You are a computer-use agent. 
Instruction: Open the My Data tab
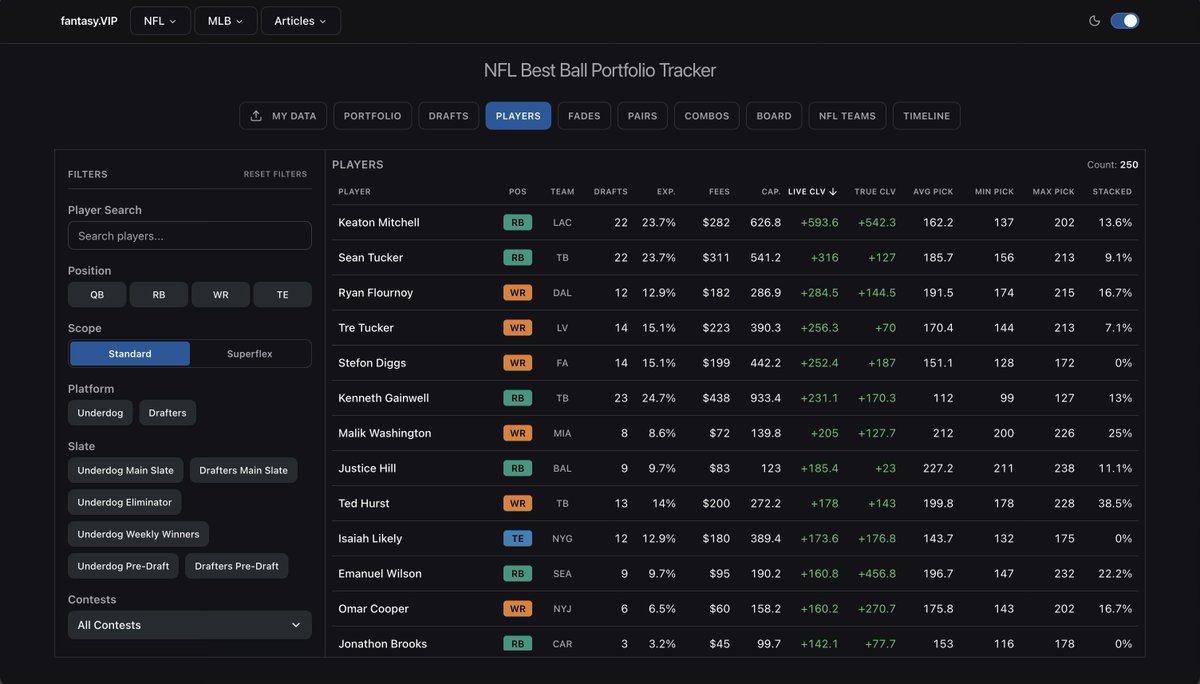point(283,116)
